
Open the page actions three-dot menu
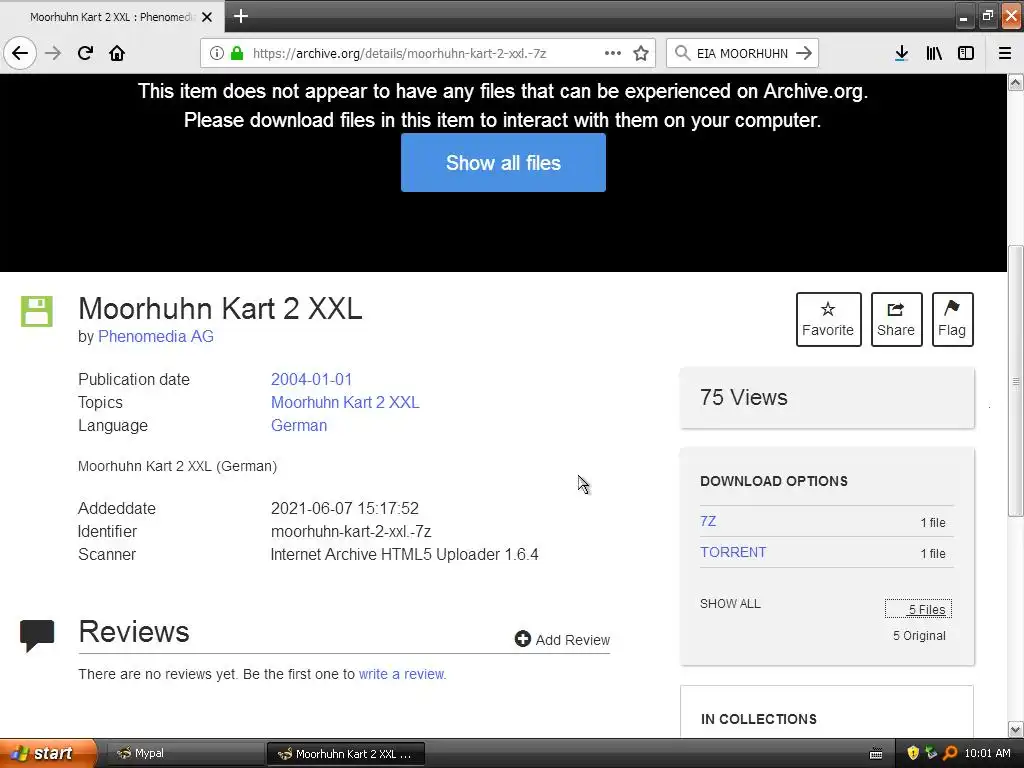(613, 53)
